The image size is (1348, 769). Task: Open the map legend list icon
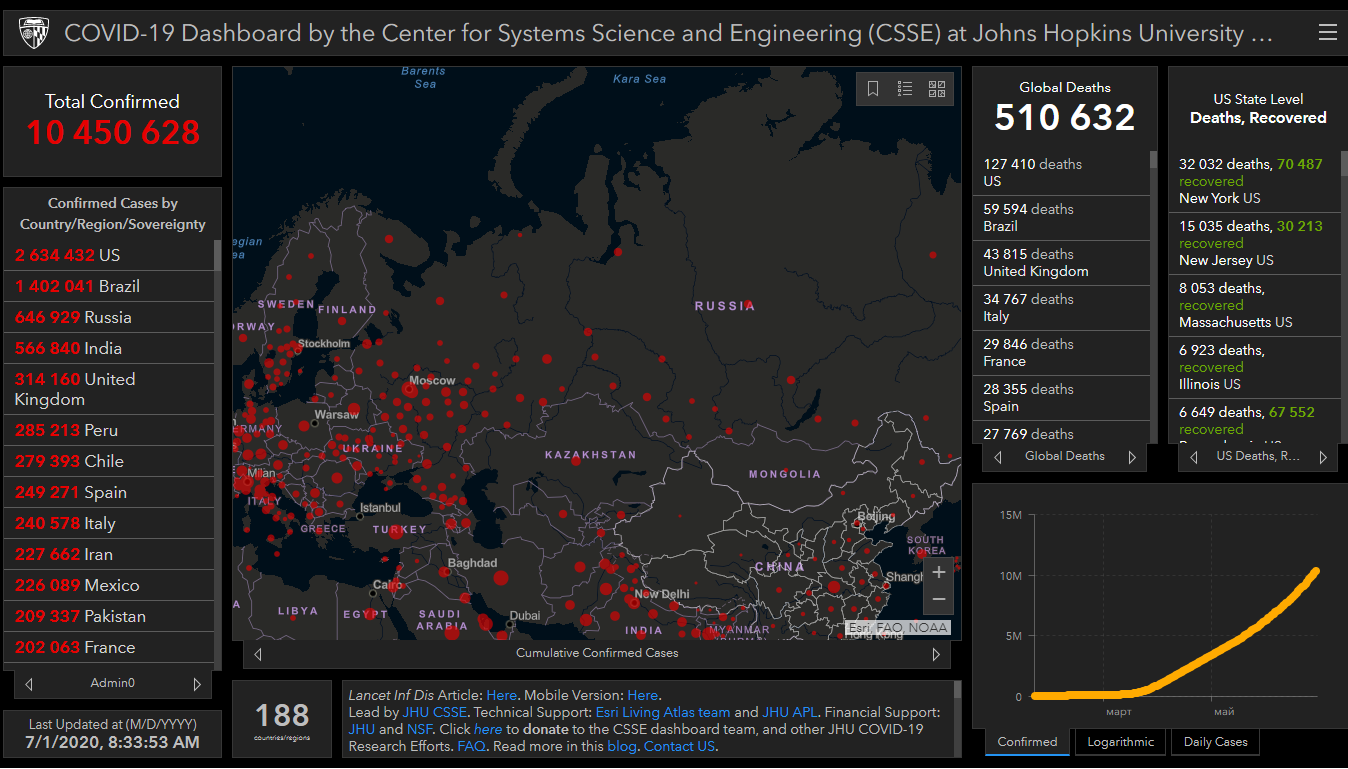[x=905, y=89]
